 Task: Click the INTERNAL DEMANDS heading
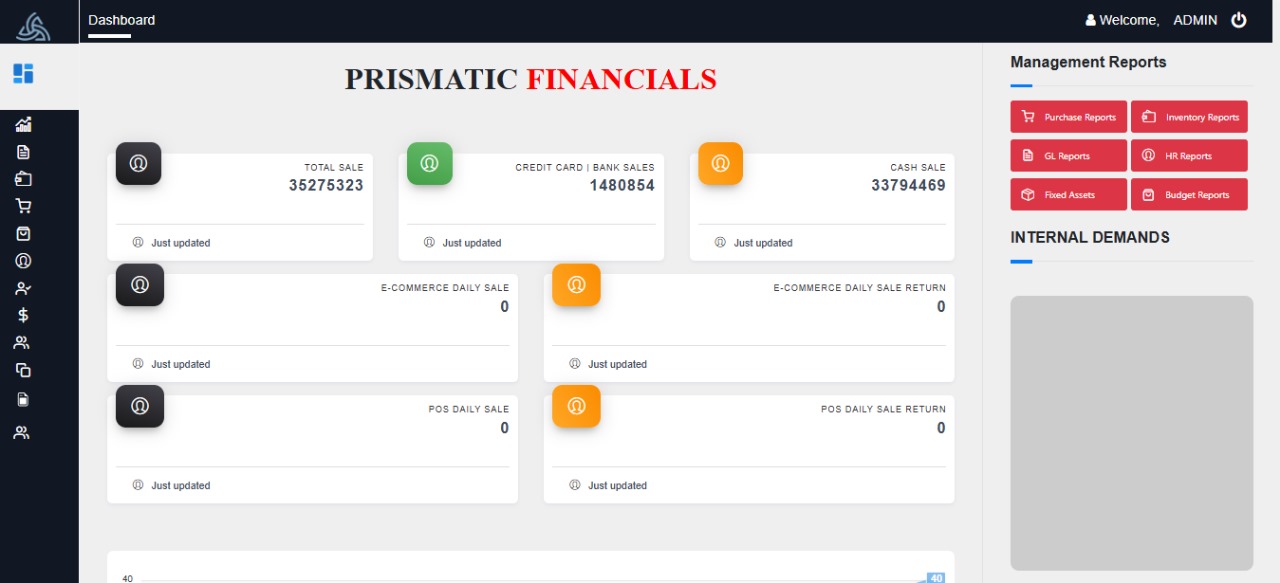[1090, 238]
